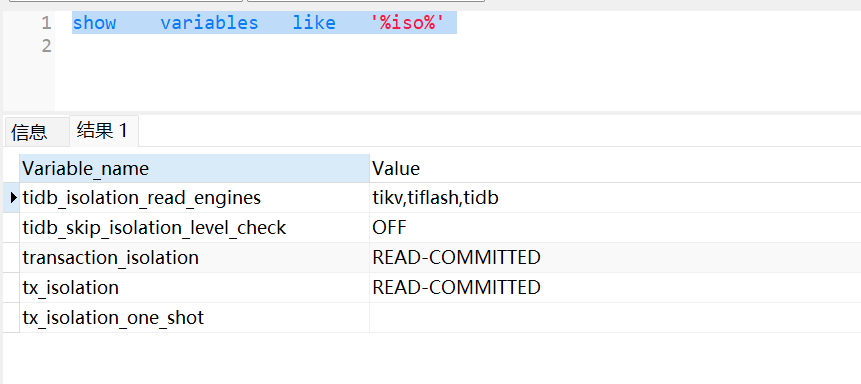Click line number 1 in the gutter
The width and height of the screenshot is (861, 384).
click(46, 23)
